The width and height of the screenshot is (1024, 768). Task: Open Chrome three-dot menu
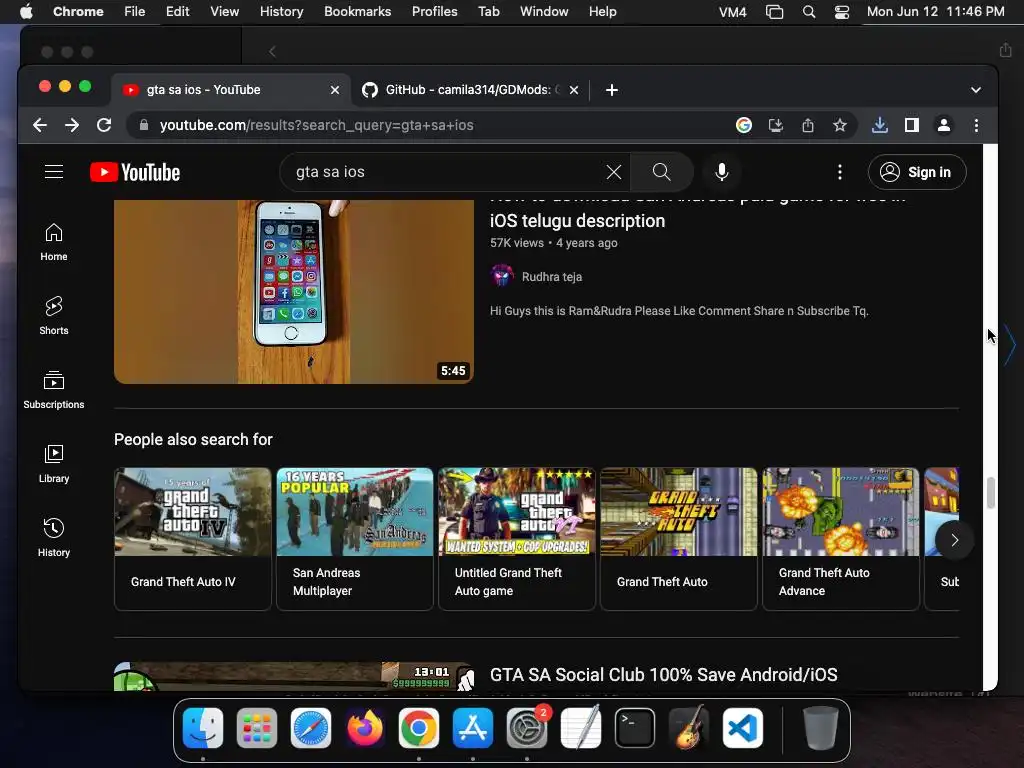coord(976,125)
